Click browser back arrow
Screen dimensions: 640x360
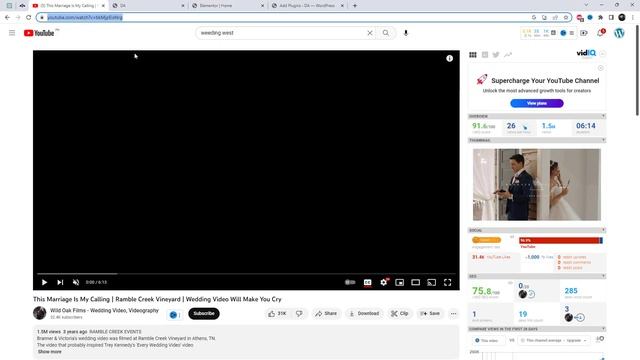point(7,17)
